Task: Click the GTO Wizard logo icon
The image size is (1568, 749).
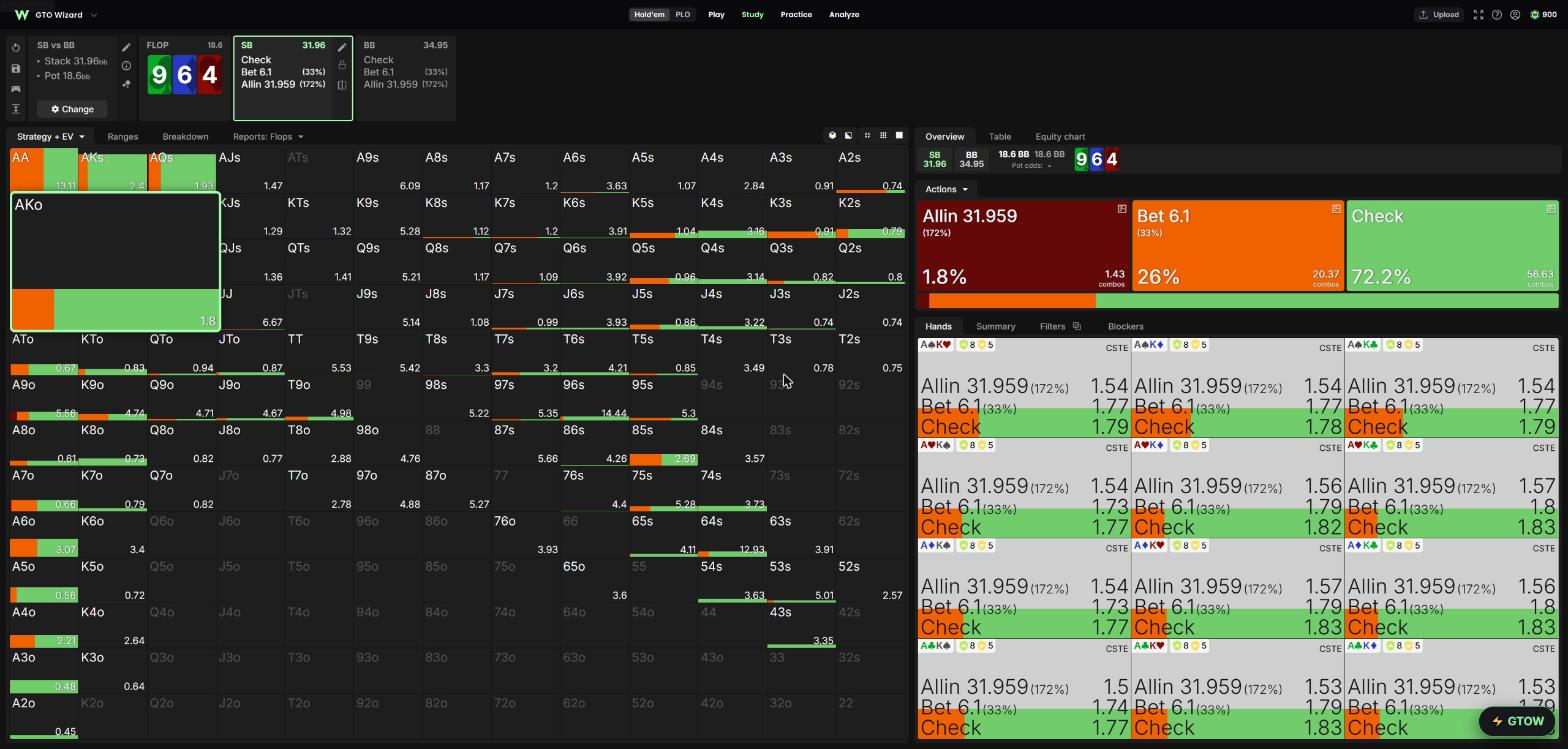Action: click(x=21, y=15)
